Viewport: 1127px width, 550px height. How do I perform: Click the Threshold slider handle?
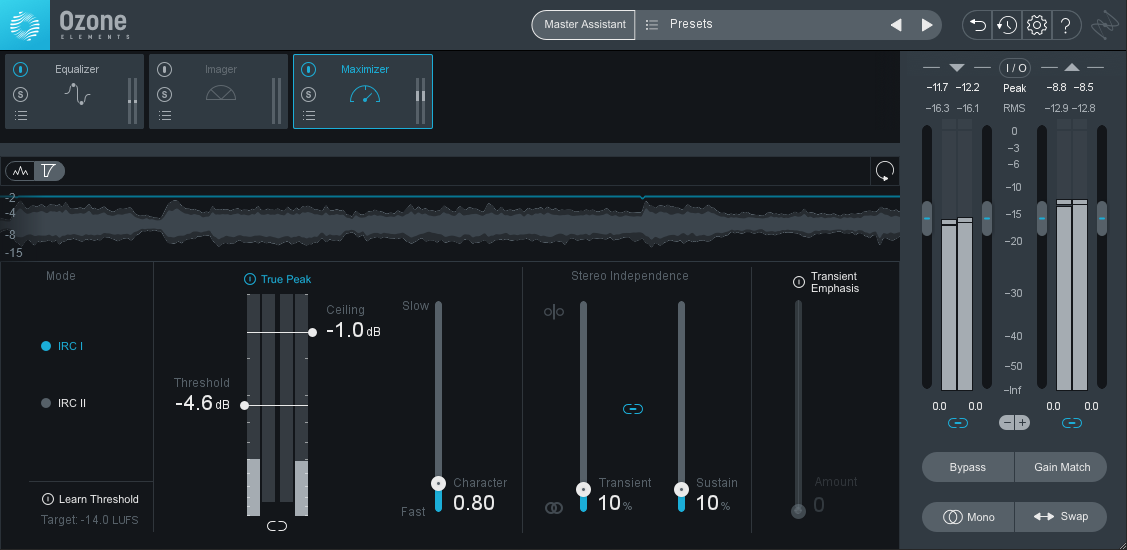click(244, 405)
